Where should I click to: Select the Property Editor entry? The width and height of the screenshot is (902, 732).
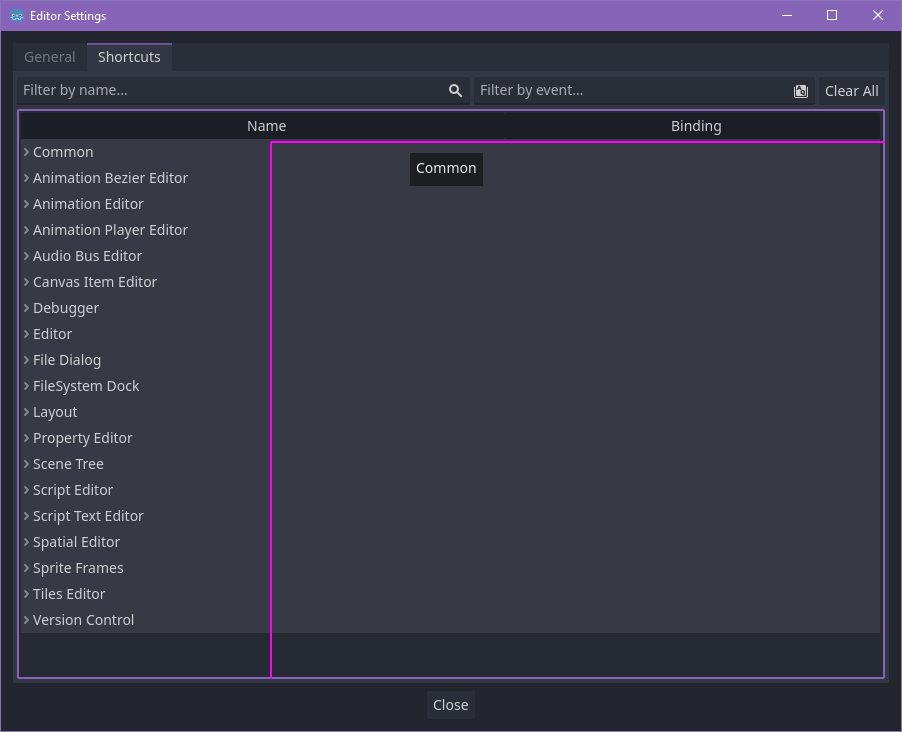(82, 437)
